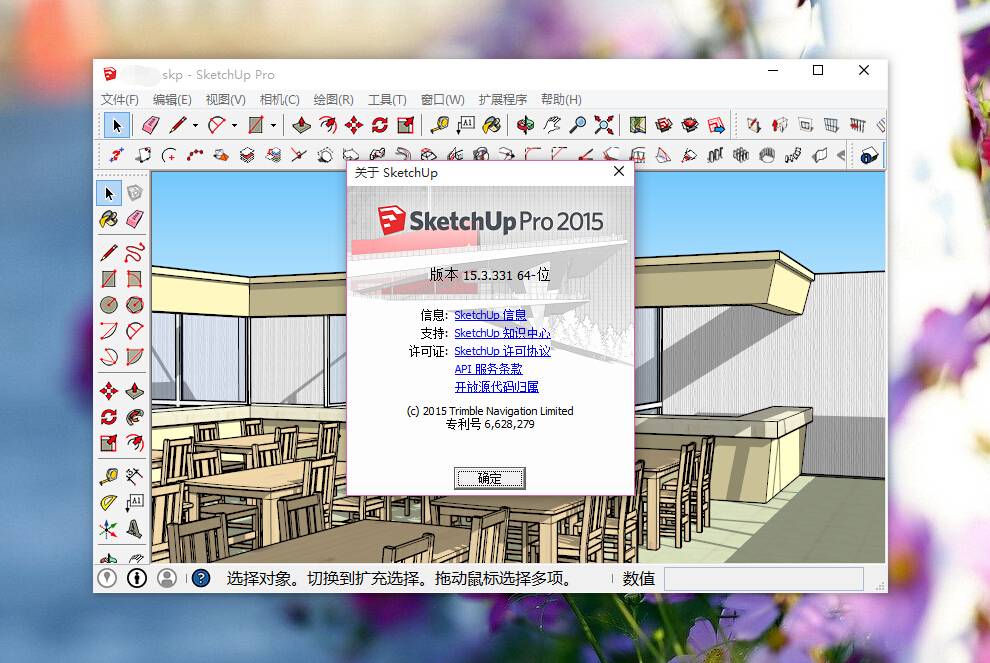Open the Extension Warehouse icon
The image size is (990, 663).
690,125
